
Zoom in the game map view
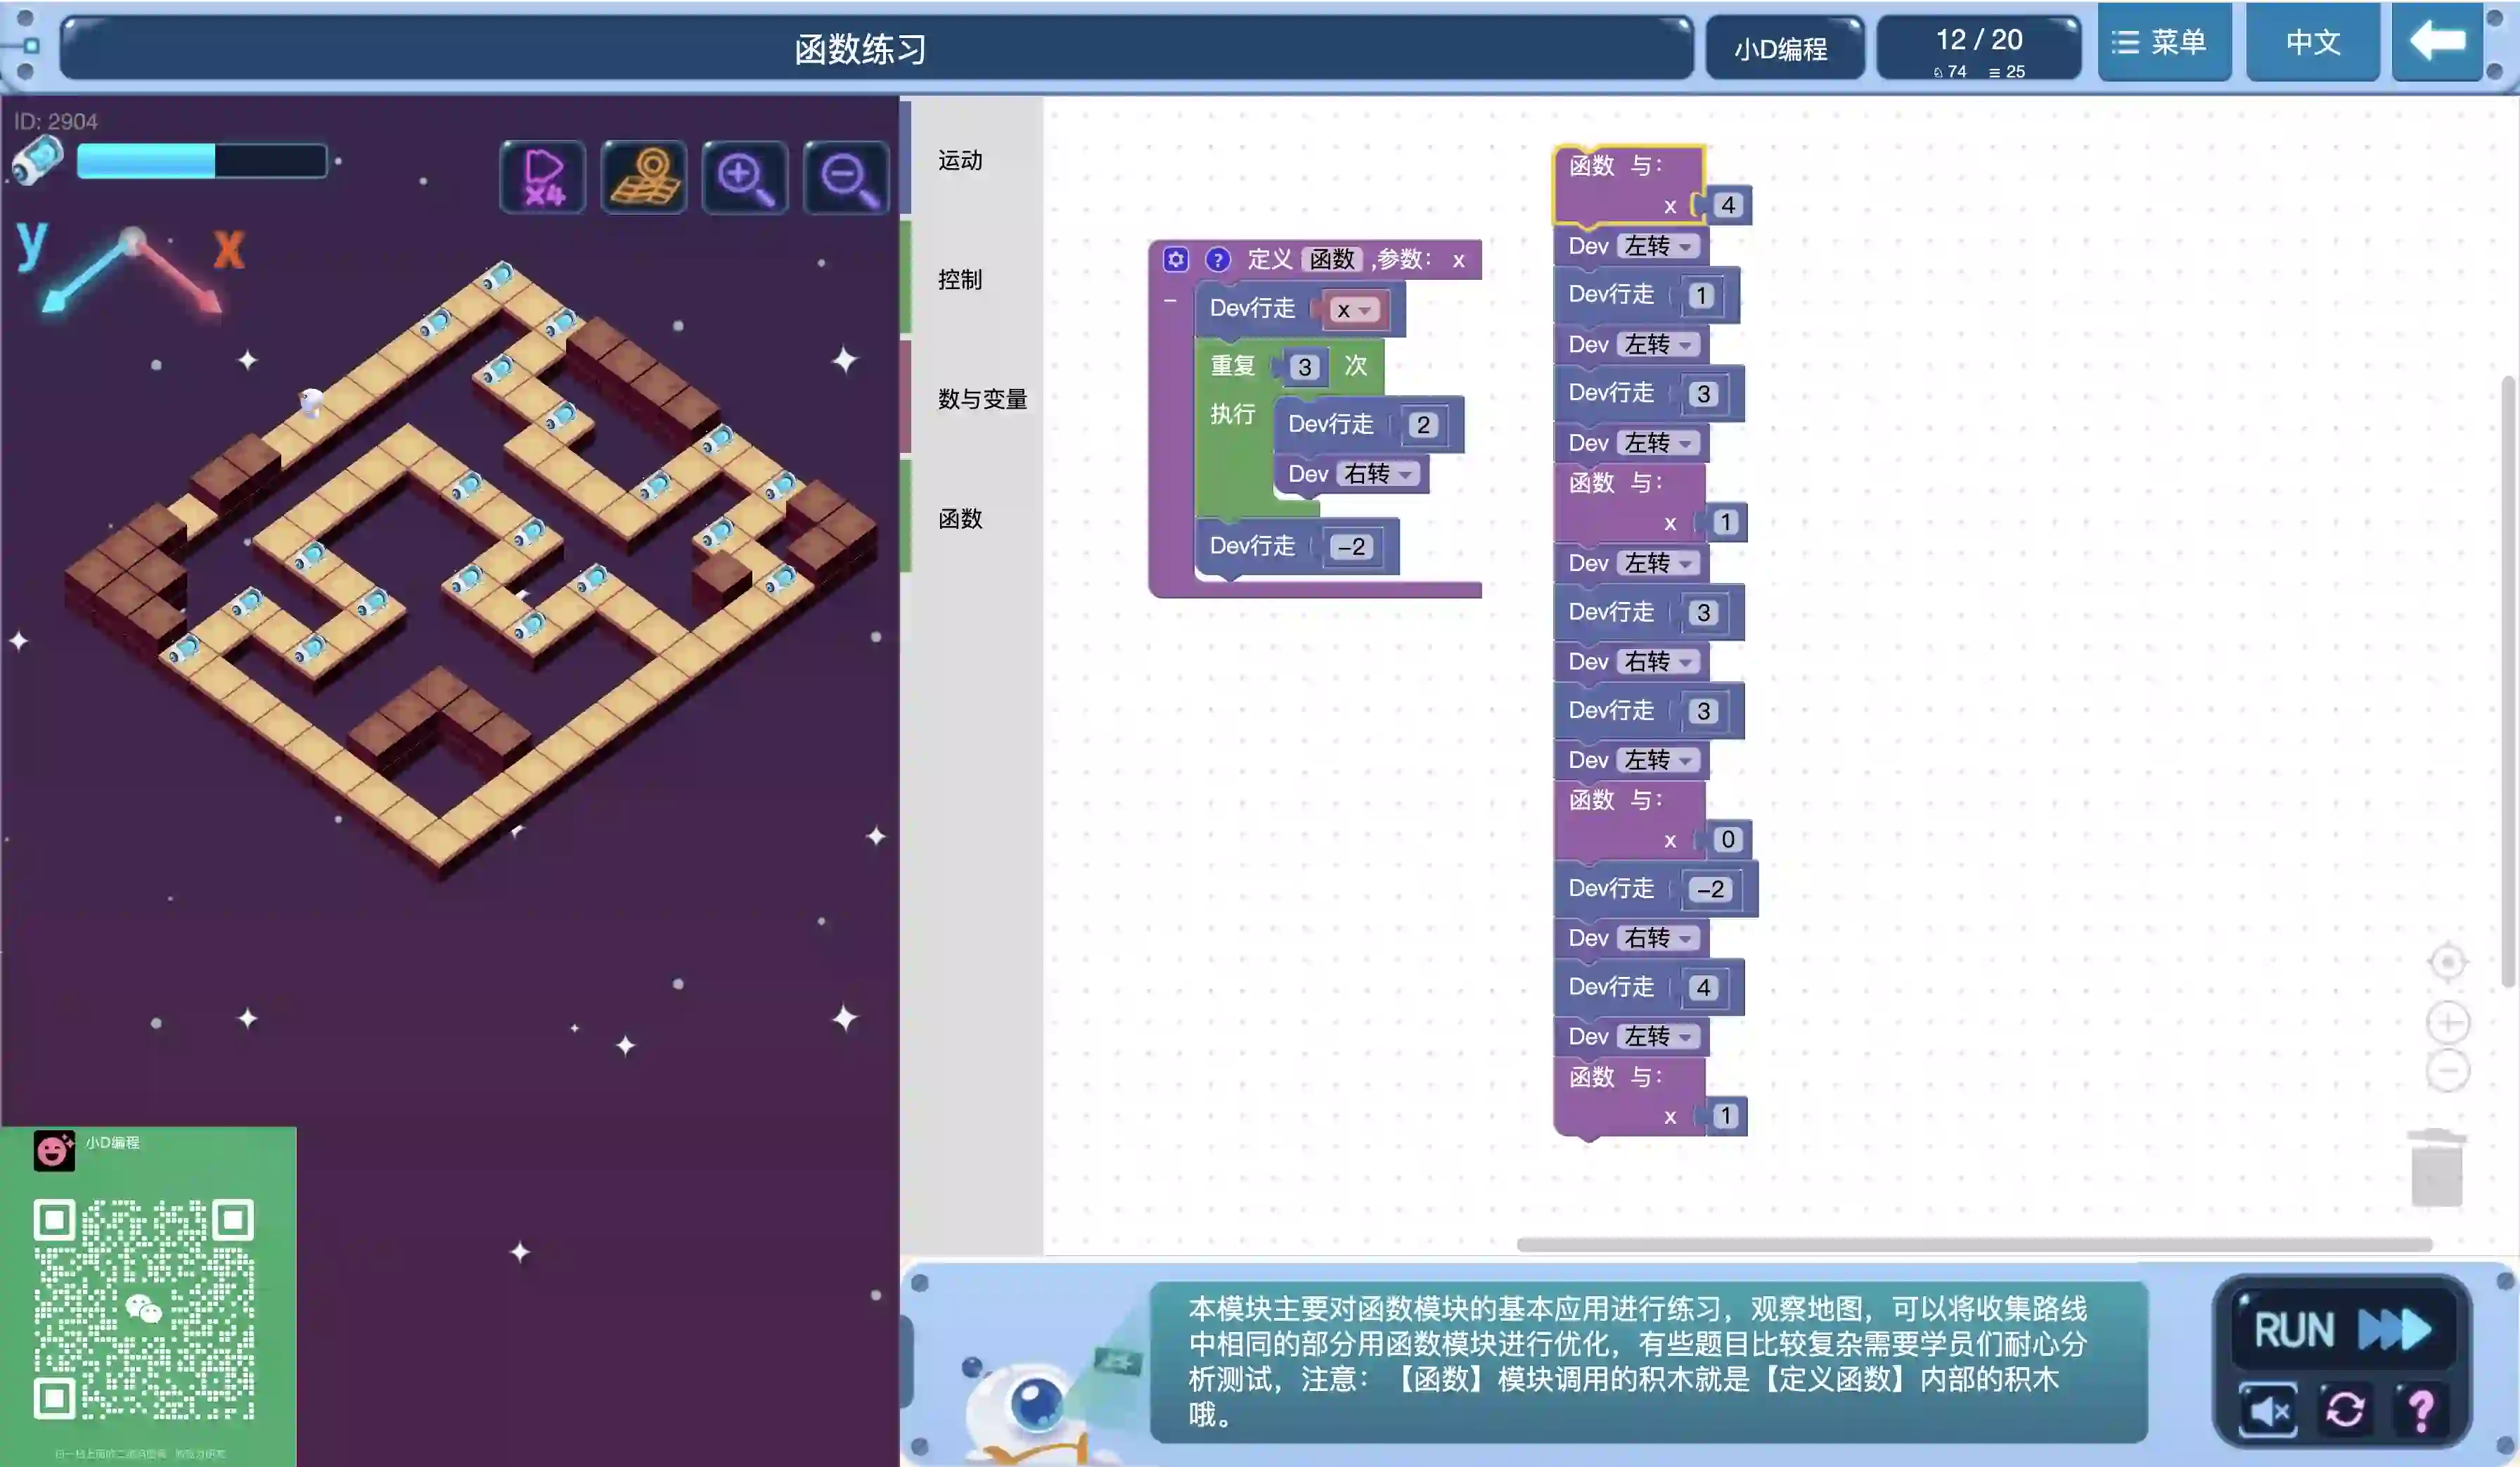(744, 178)
